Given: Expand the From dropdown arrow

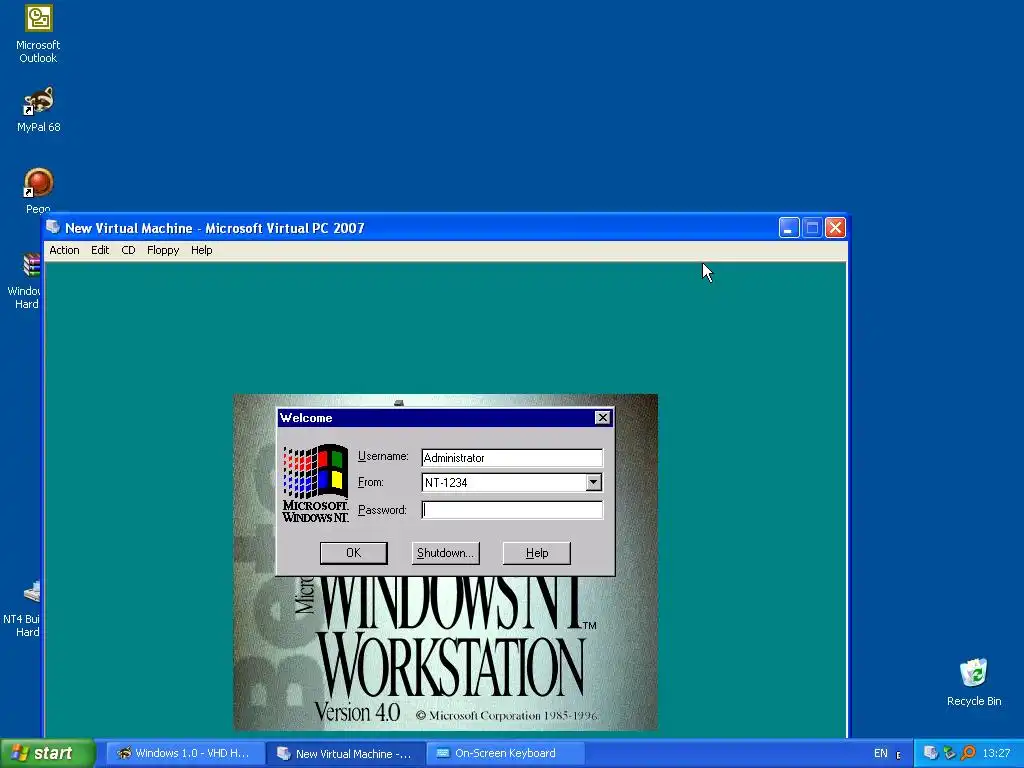Looking at the screenshot, I should 593,483.
